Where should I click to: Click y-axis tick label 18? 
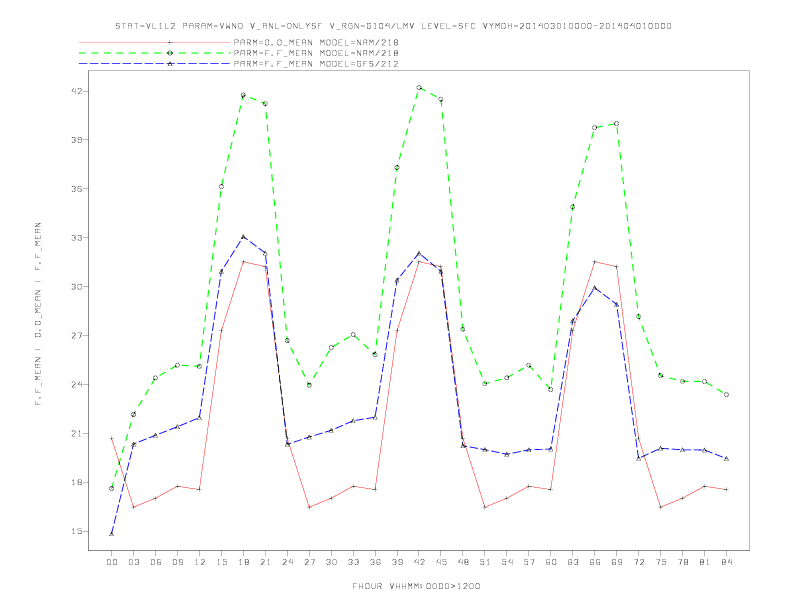click(77, 482)
